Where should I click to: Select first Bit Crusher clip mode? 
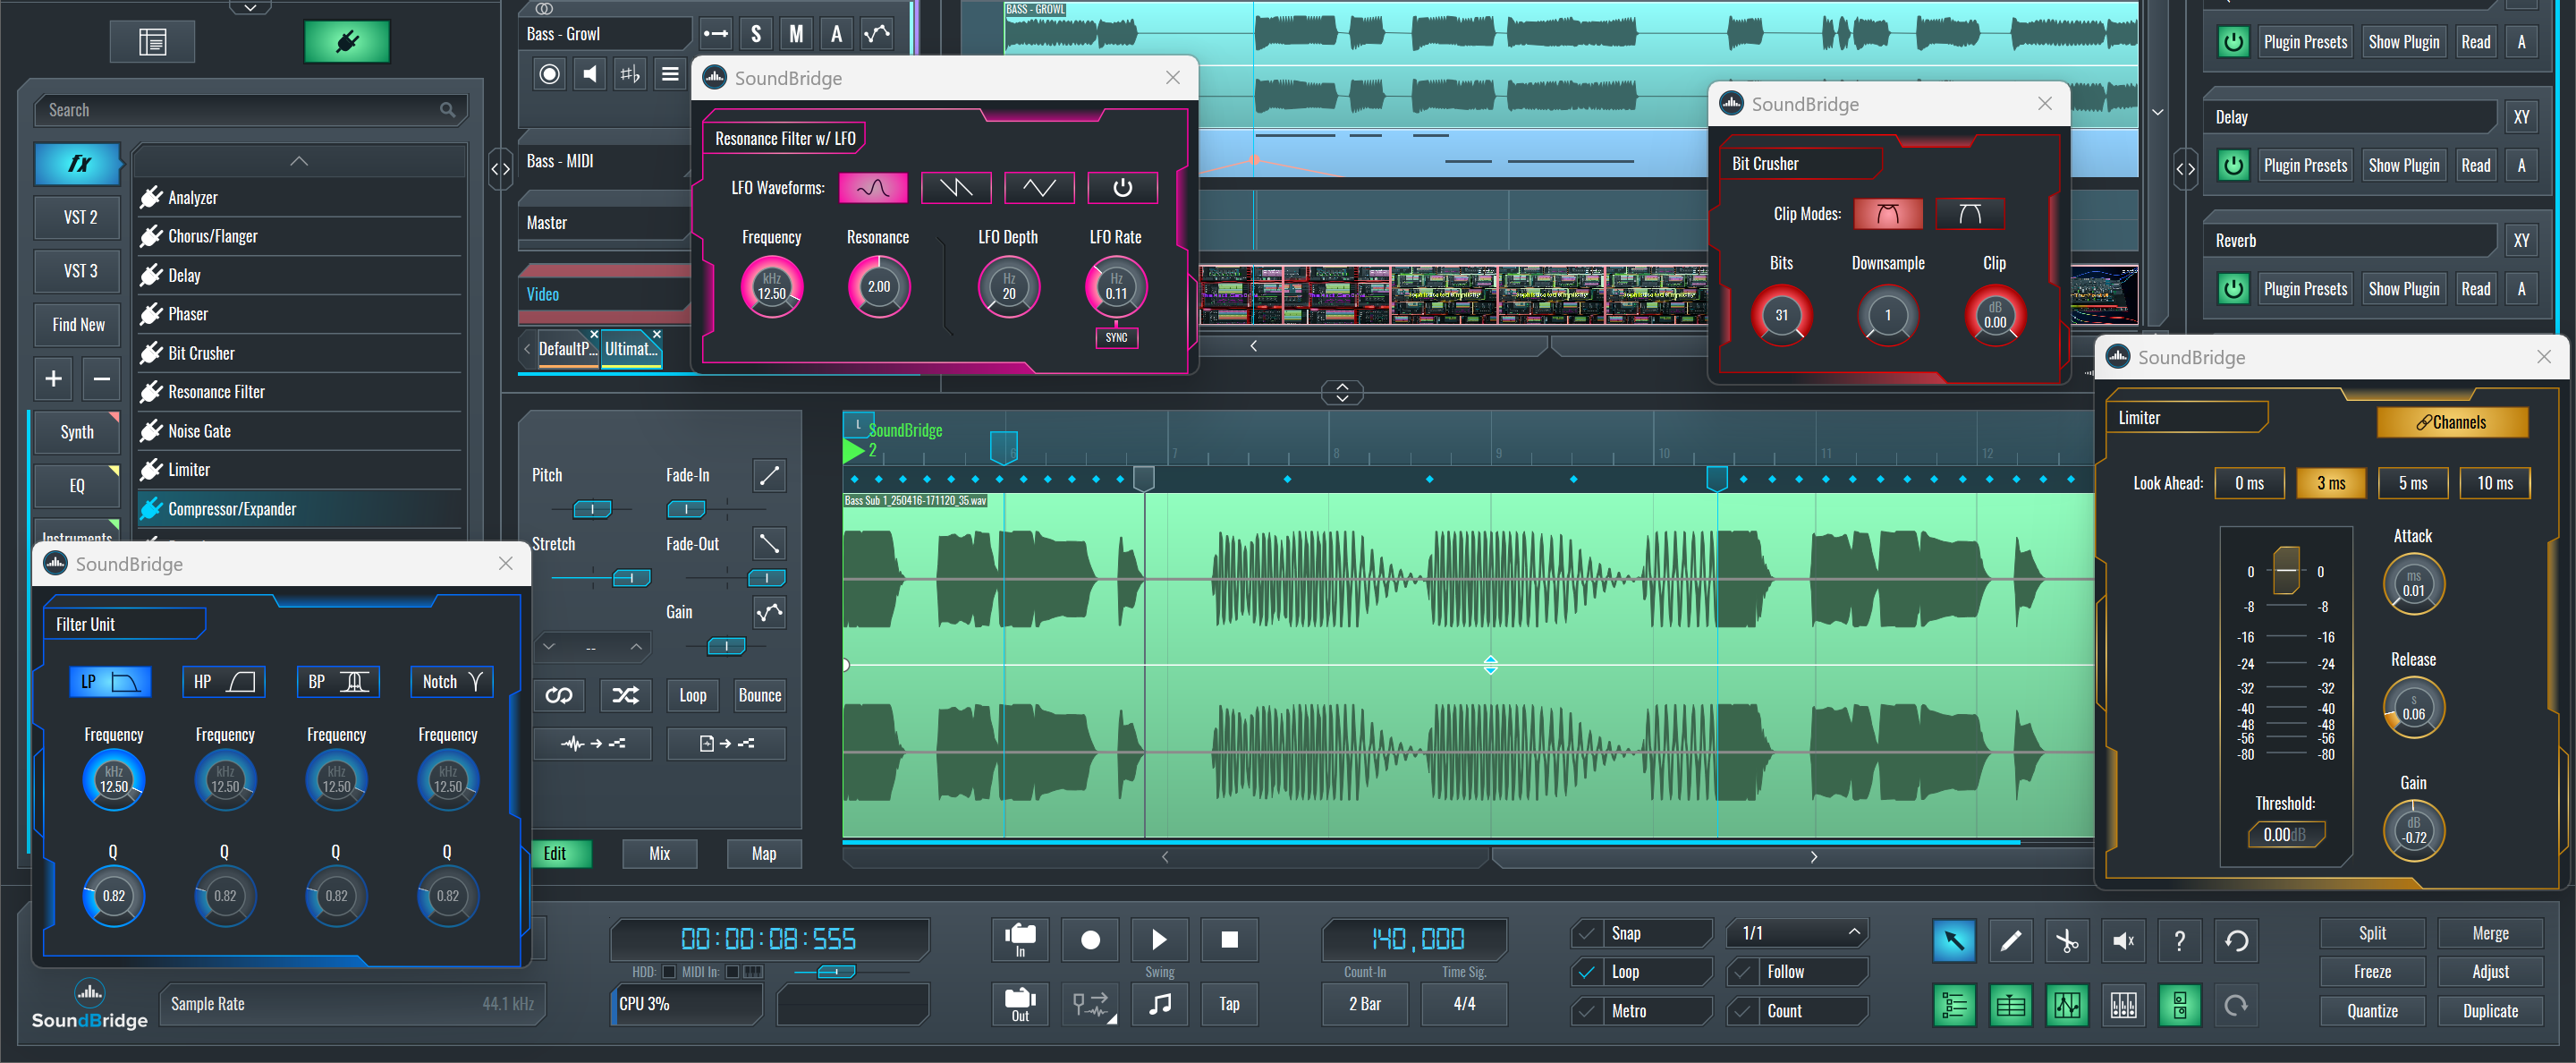(1887, 214)
